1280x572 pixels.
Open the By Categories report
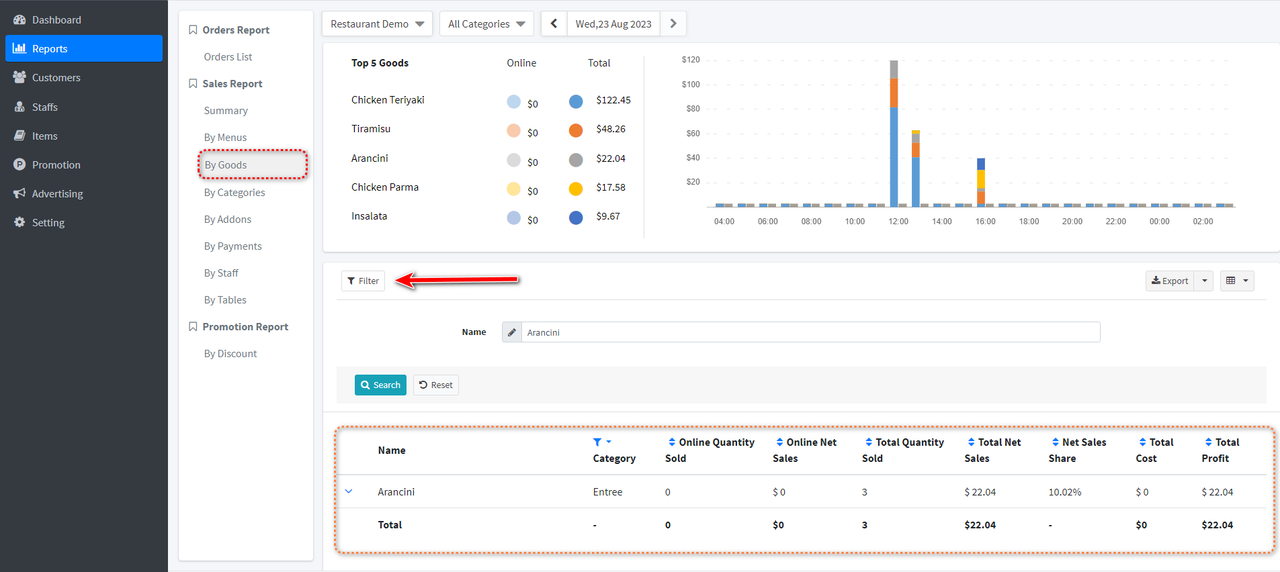click(x=234, y=193)
